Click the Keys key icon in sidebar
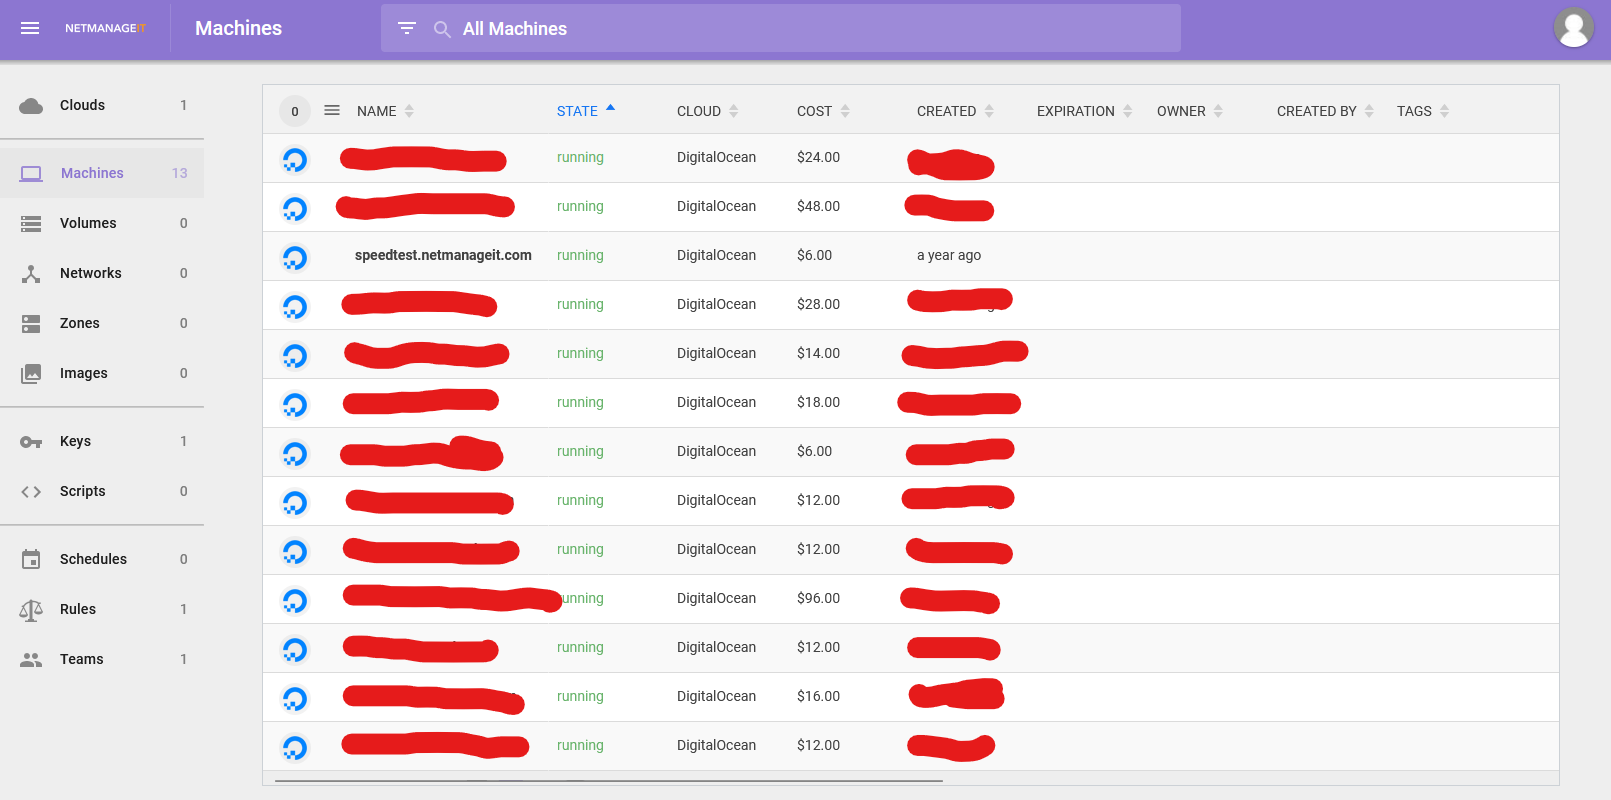 coord(31,441)
